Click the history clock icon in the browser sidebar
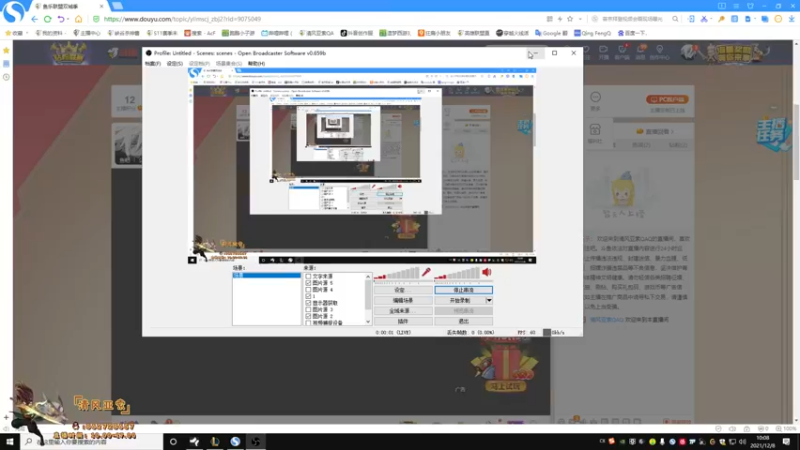The image size is (800, 450). [x=6, y=77]
